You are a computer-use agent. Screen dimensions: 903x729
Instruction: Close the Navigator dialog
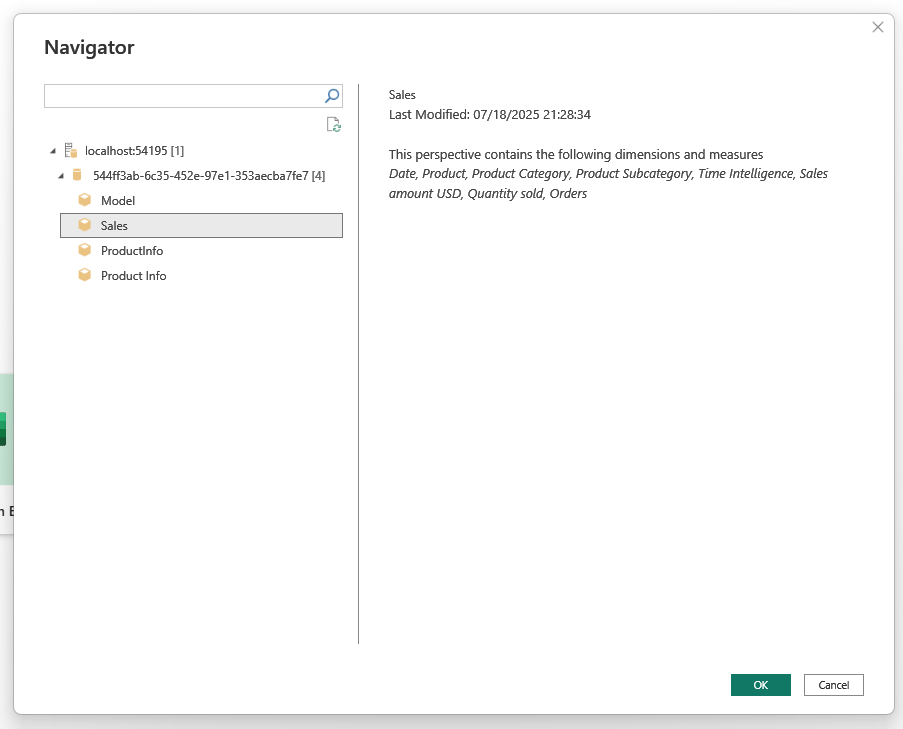(878, 27)
